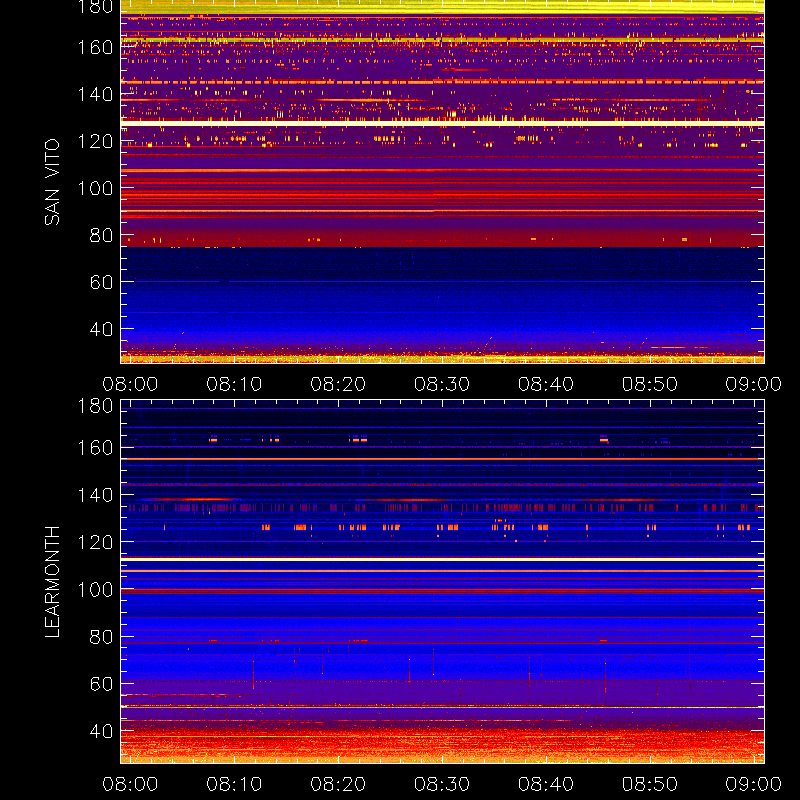Click bright white band near 127 MHz in San Vito
This screenshot has width=800, height=800.
(x=442, y=123)
